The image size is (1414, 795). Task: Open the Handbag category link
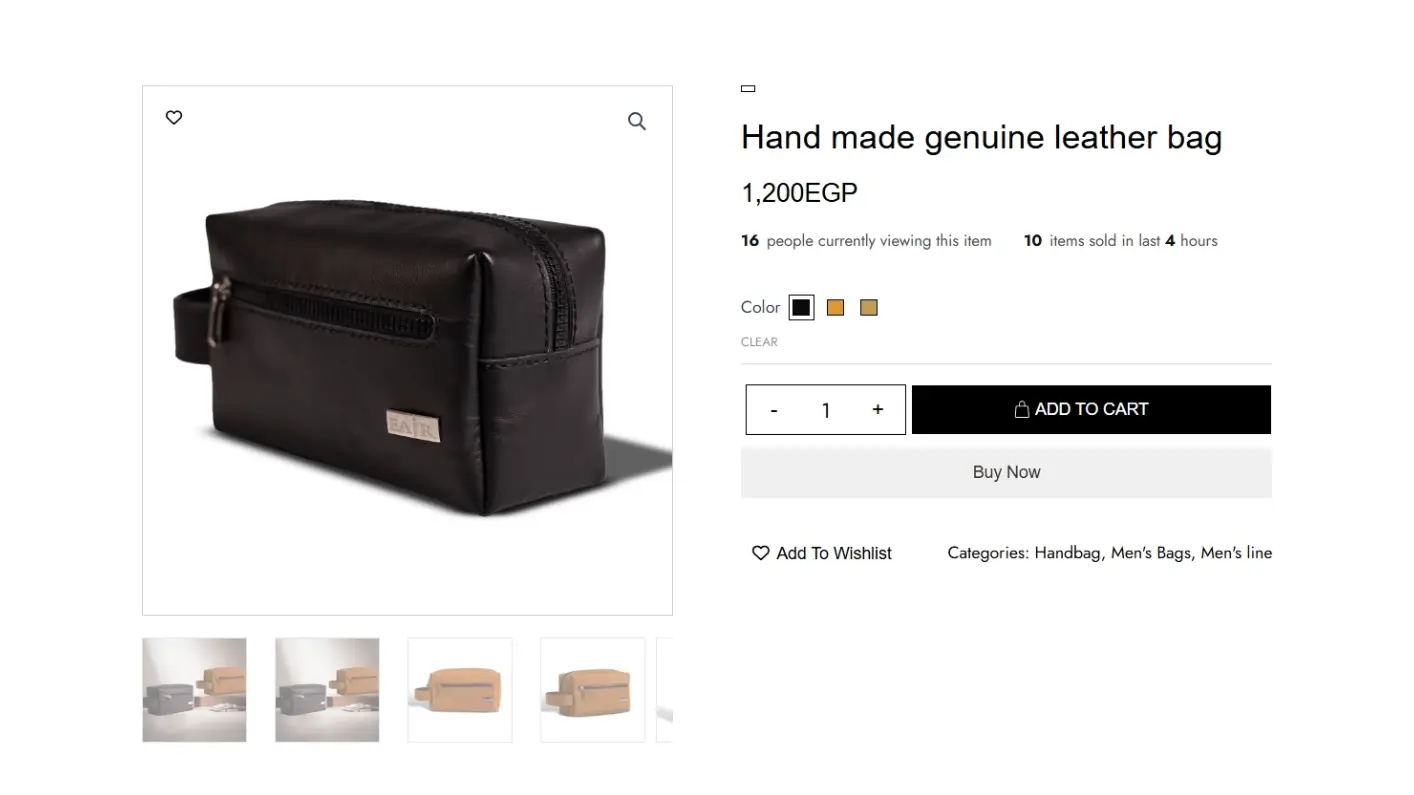[1067, 553]
